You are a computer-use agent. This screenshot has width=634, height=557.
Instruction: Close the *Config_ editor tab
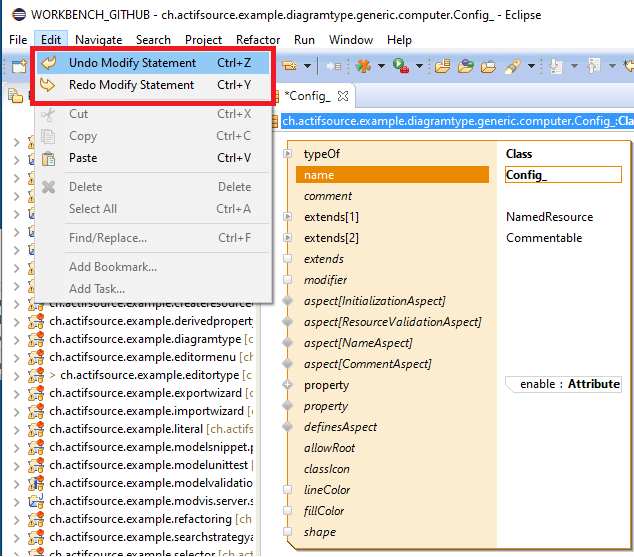pyautogui.click(x=342, y=96)
